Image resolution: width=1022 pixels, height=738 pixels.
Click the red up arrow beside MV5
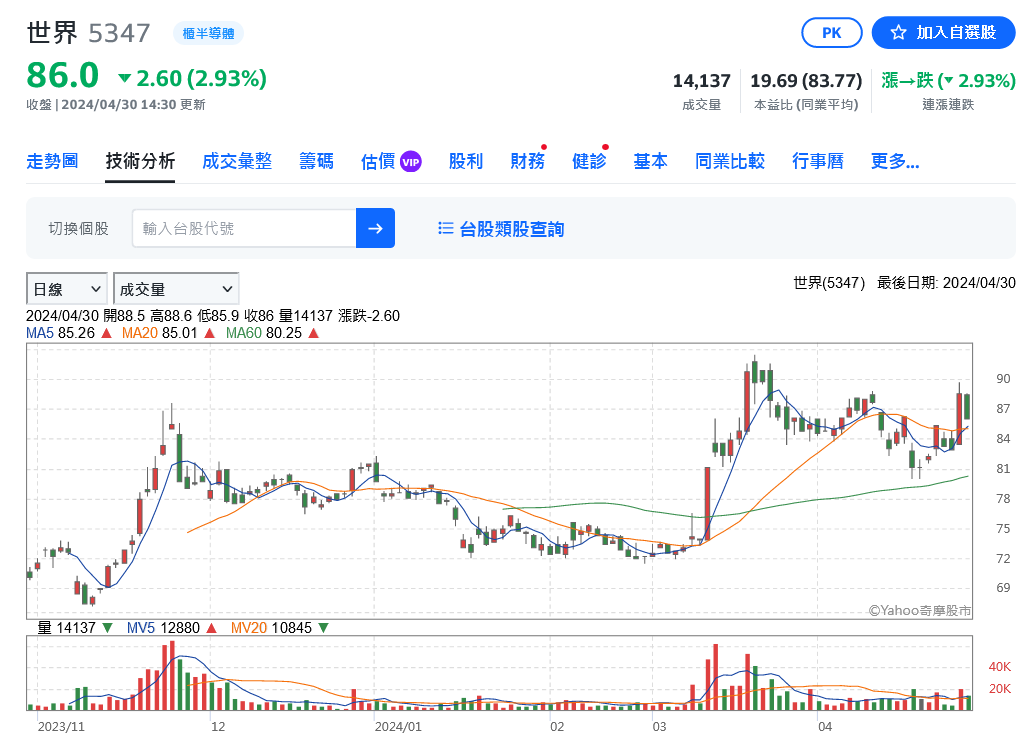tap(211, 628)
